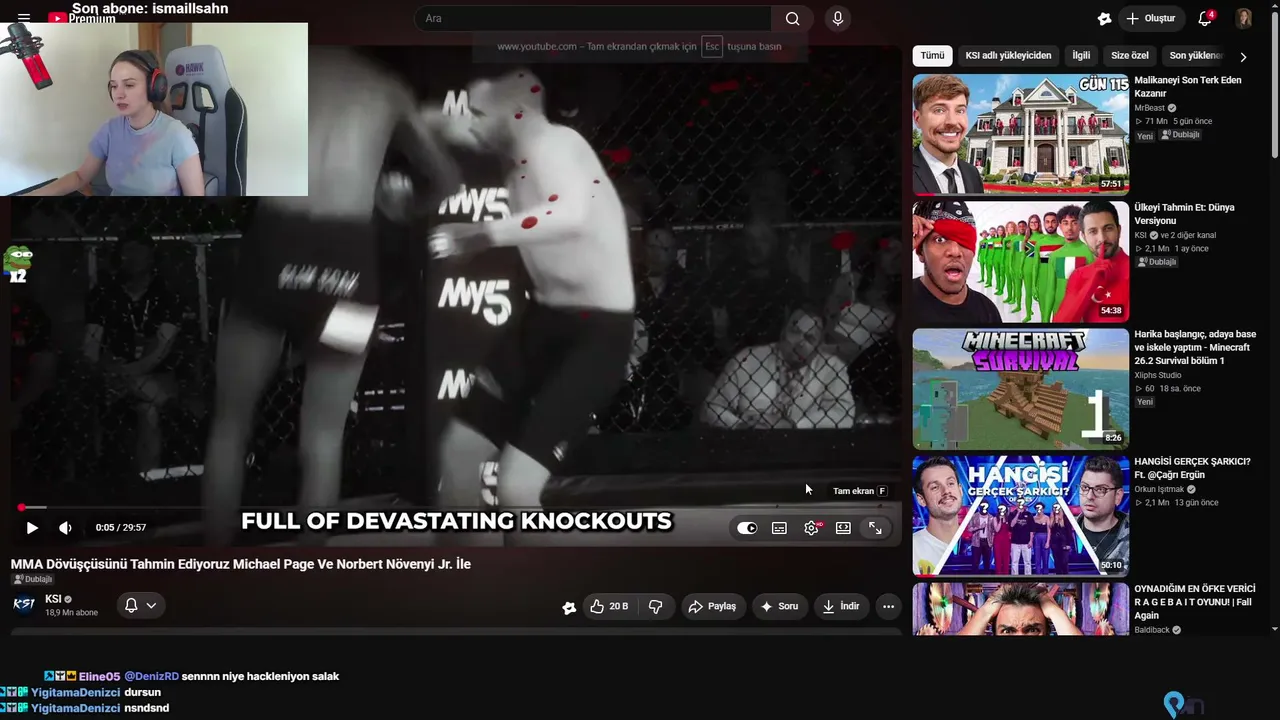
Task: Open the KSI channel avatar
Action: (x=24, y=604)
